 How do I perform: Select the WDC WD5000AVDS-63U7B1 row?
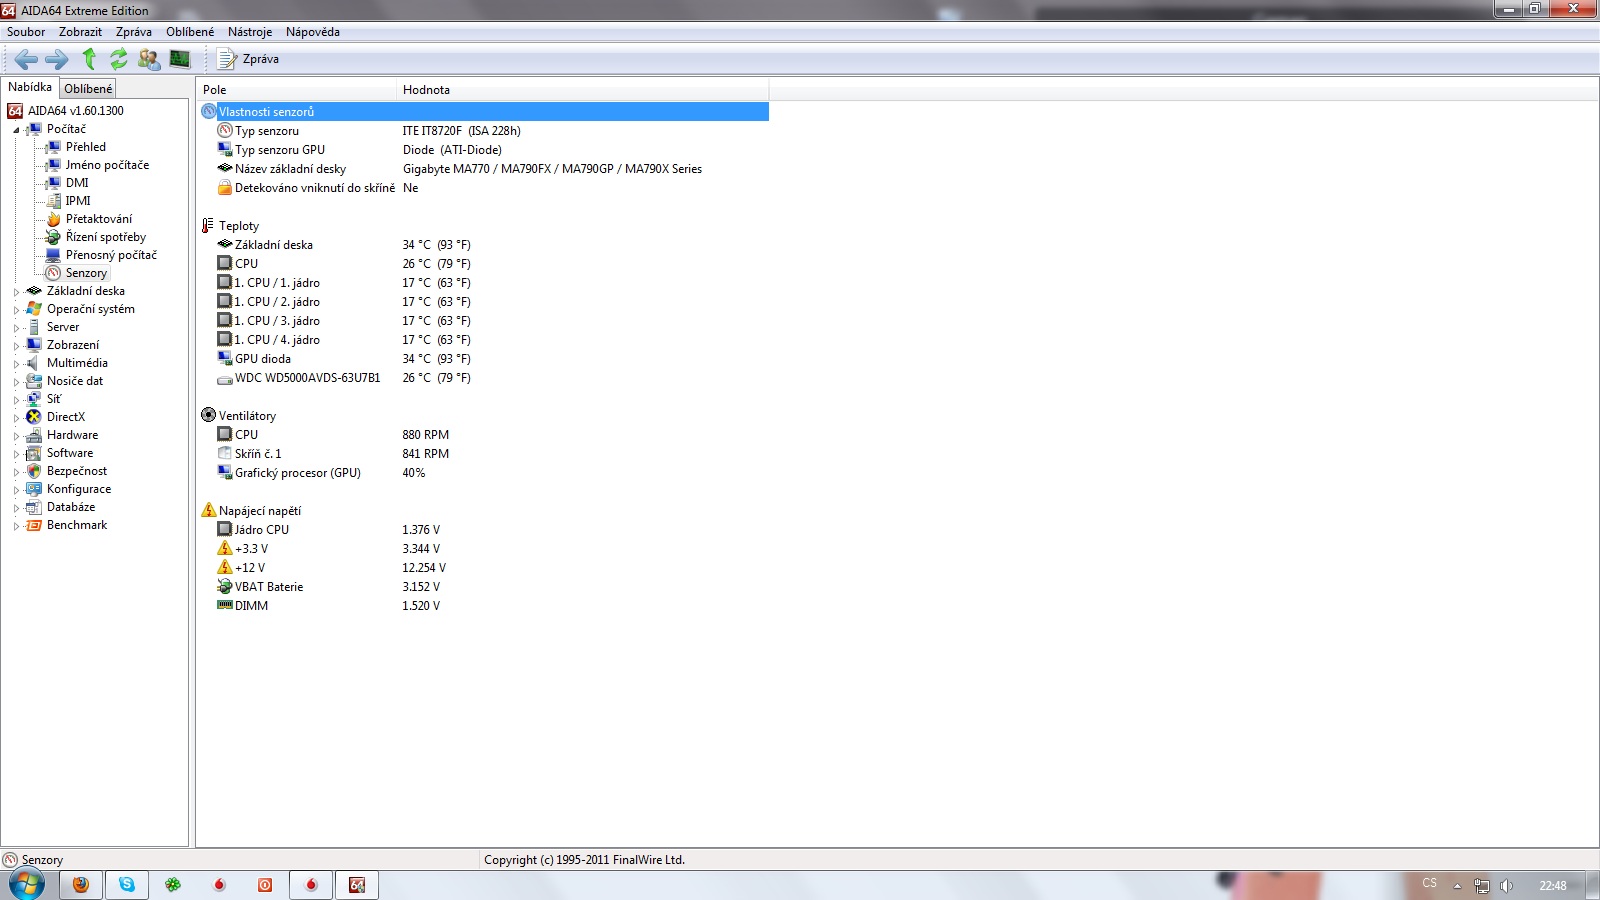tap(484, 378)
